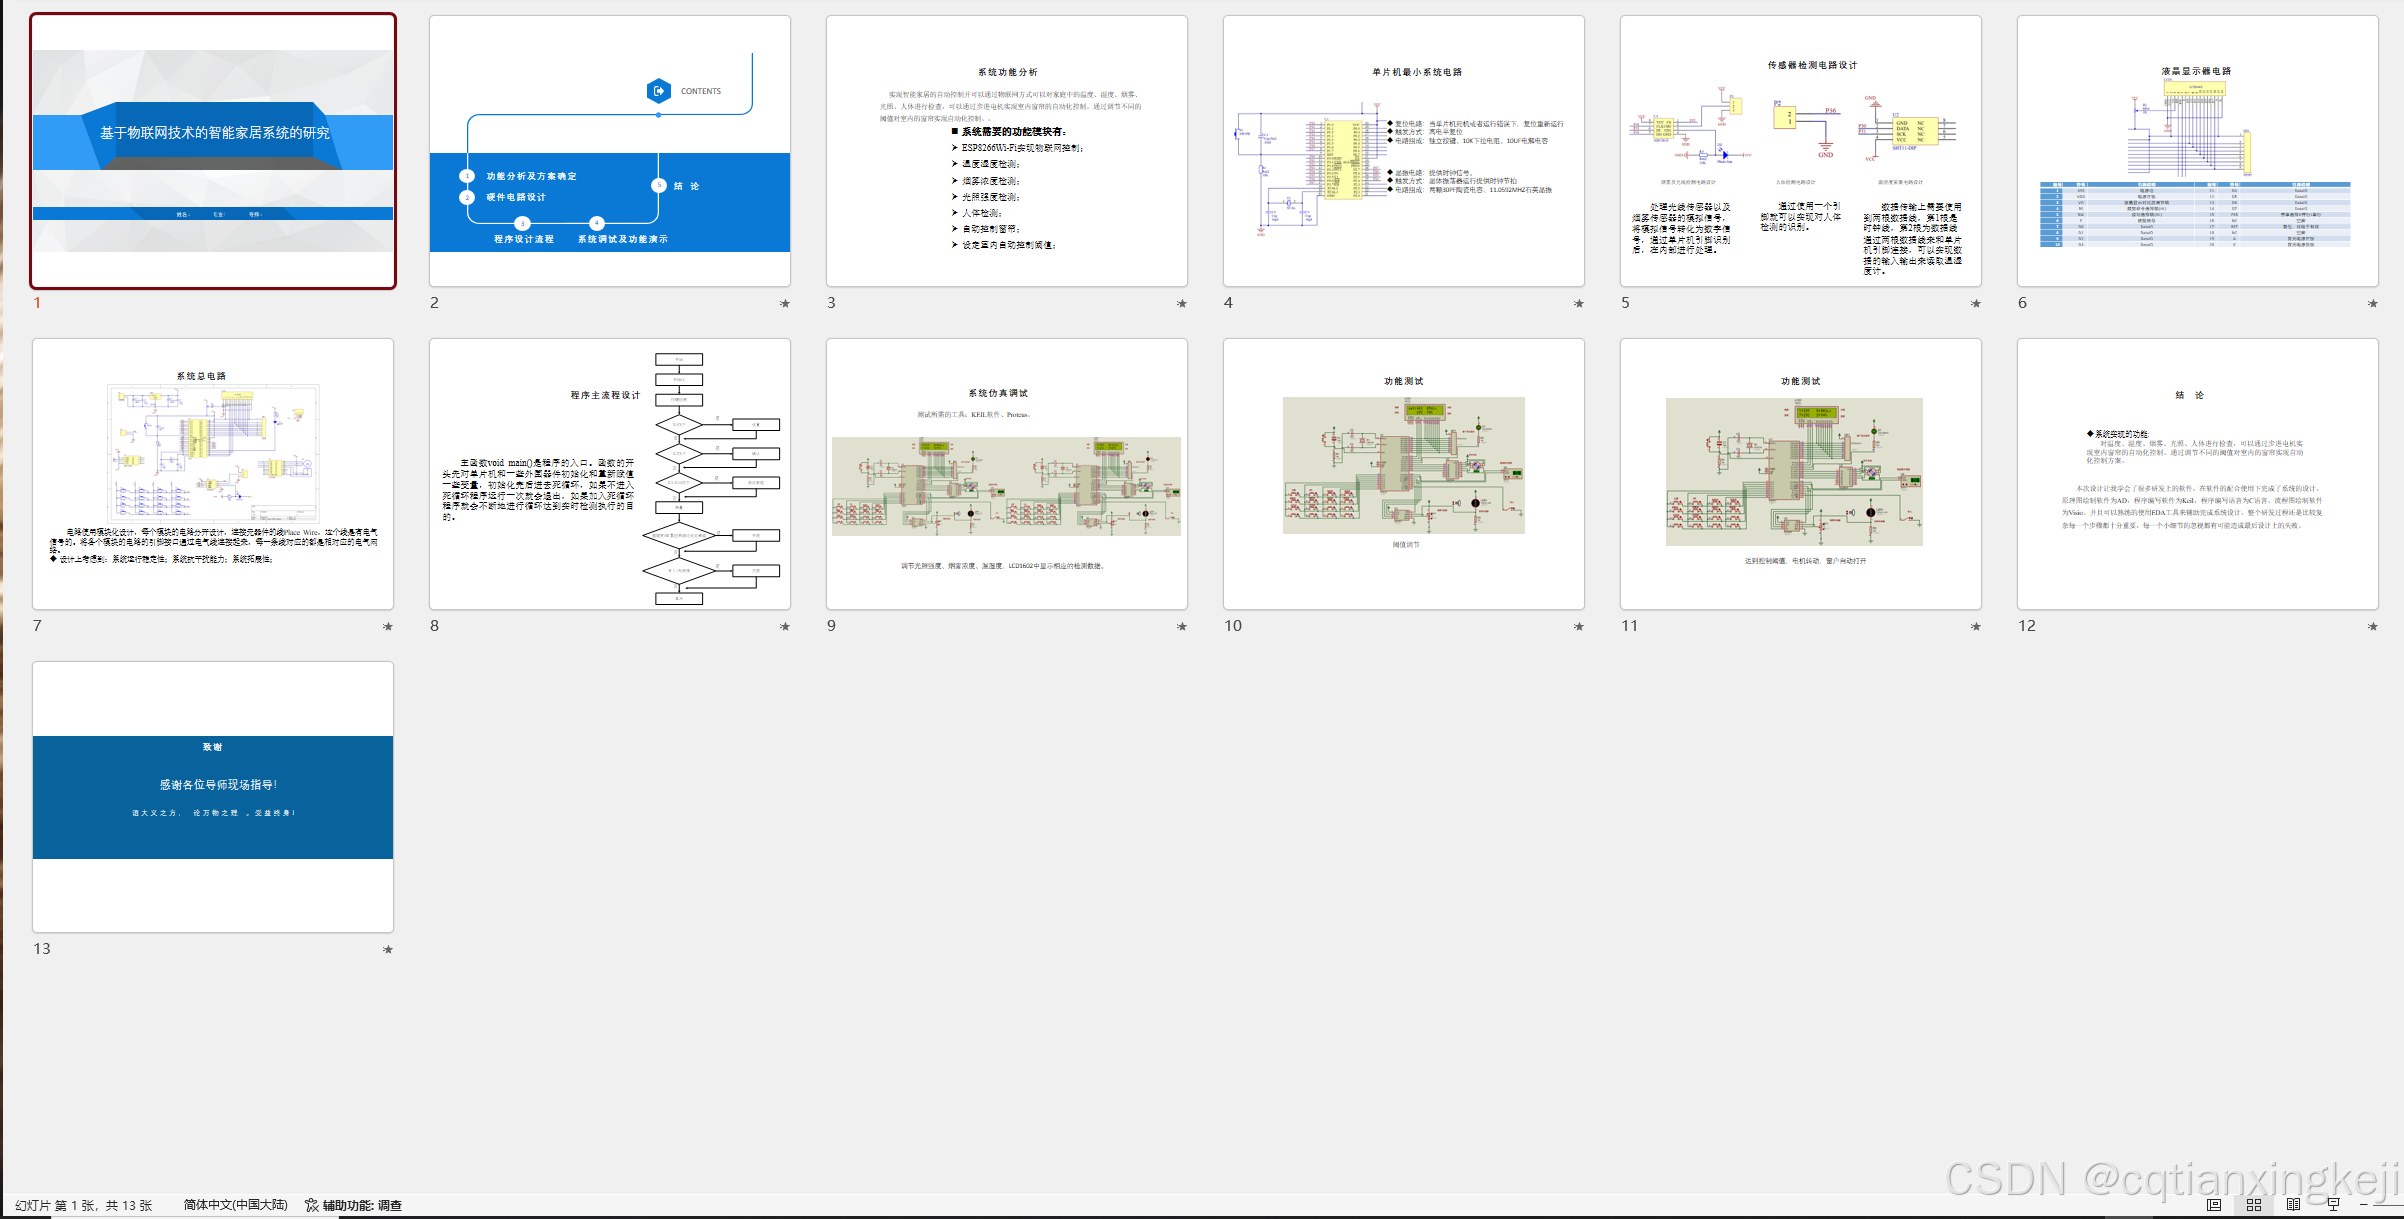2404x1219 pixels.
Task: Select 结论 conclusion slide 12
Action: point(2198,474)
